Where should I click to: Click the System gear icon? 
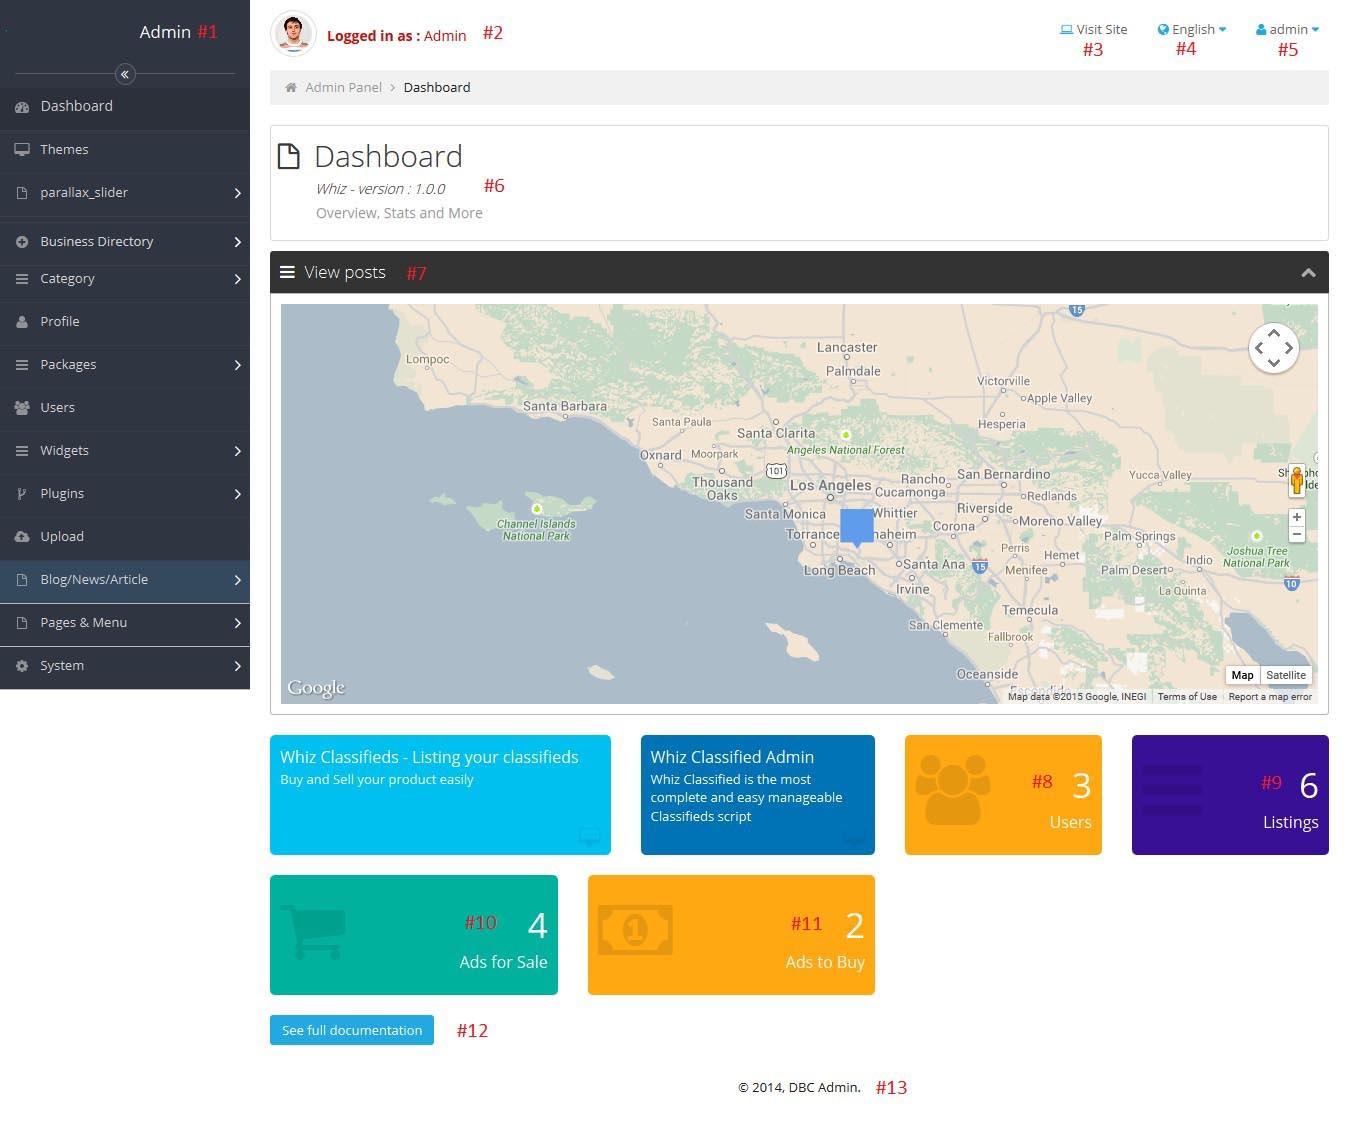22,666
